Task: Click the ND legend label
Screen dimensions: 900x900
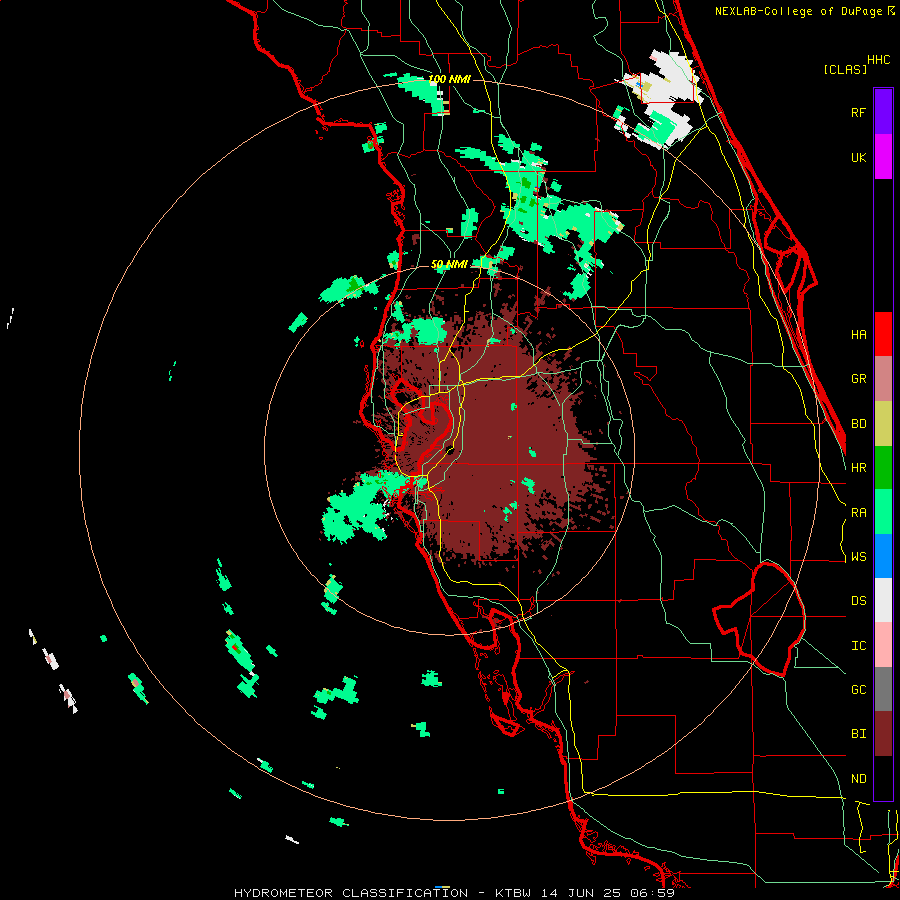Action: (858, 779)
